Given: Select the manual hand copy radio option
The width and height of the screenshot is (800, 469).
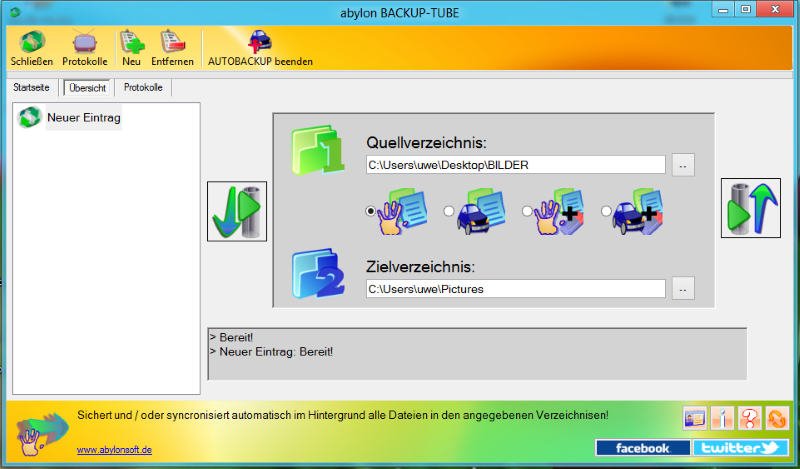Looking at the screenshot, I should pyautogui.click(x=370, y=211).
